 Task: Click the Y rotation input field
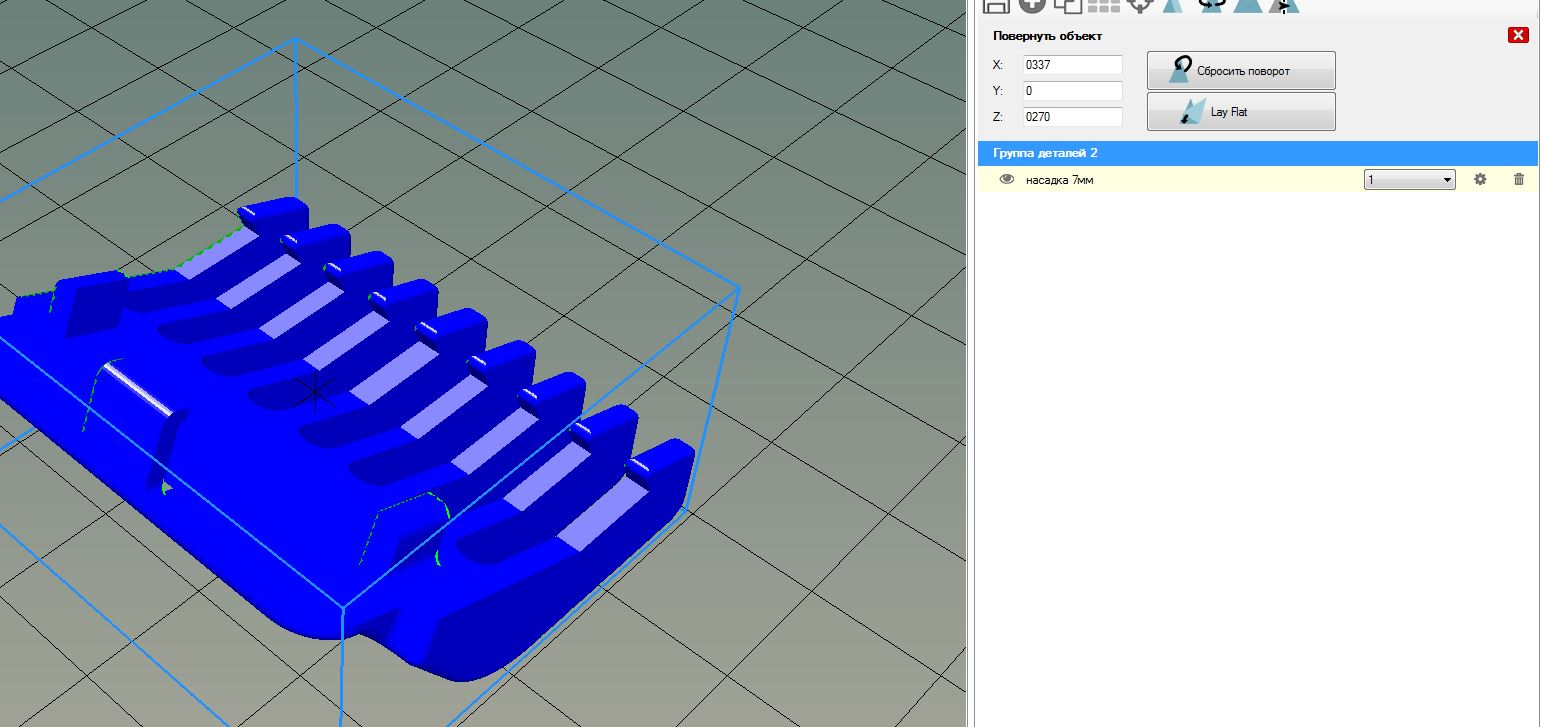1072,91
